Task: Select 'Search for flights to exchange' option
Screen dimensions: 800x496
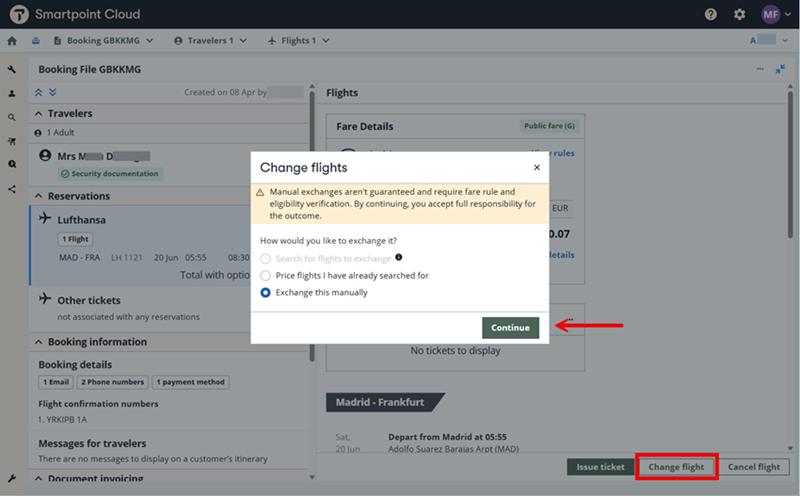Action: tap(265, 258)
